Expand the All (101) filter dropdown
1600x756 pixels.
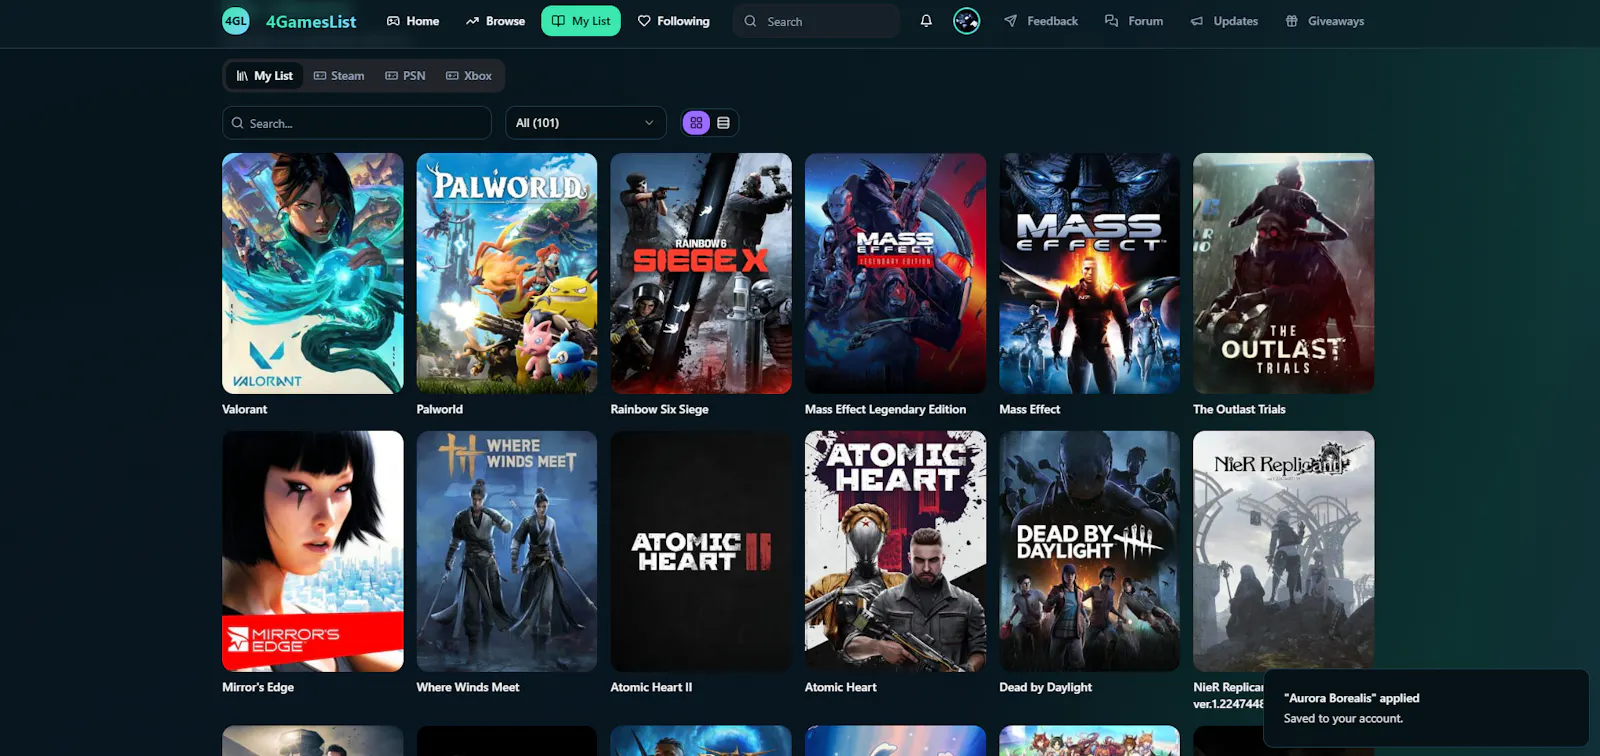coord(586,123)
